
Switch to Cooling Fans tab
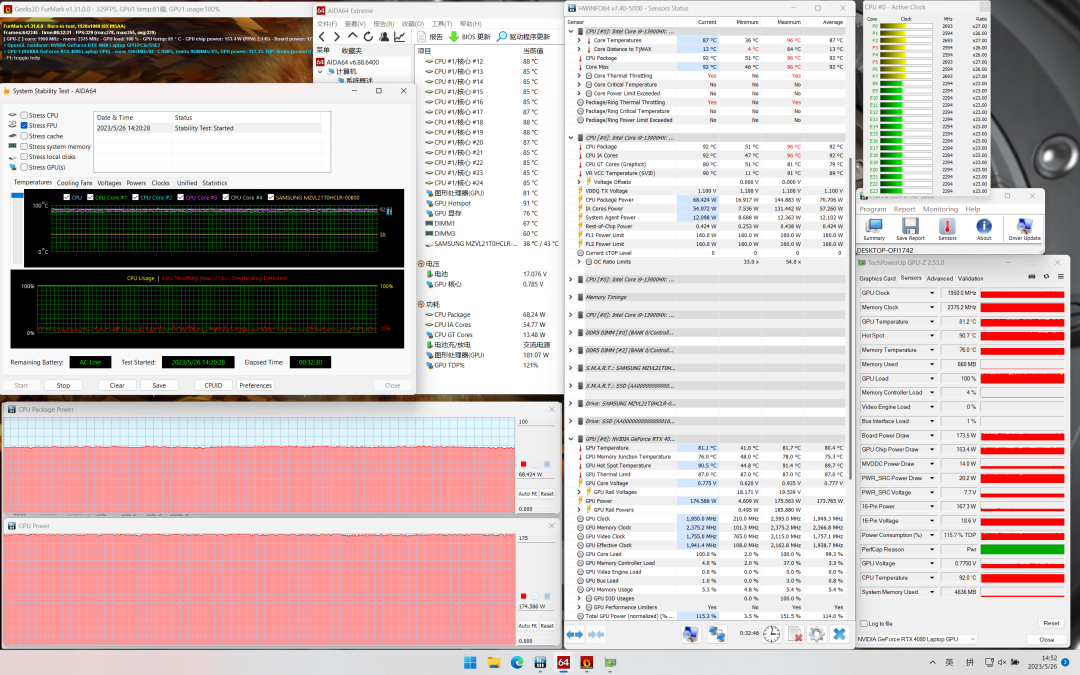pyautogui.click(x=75, y=183)
